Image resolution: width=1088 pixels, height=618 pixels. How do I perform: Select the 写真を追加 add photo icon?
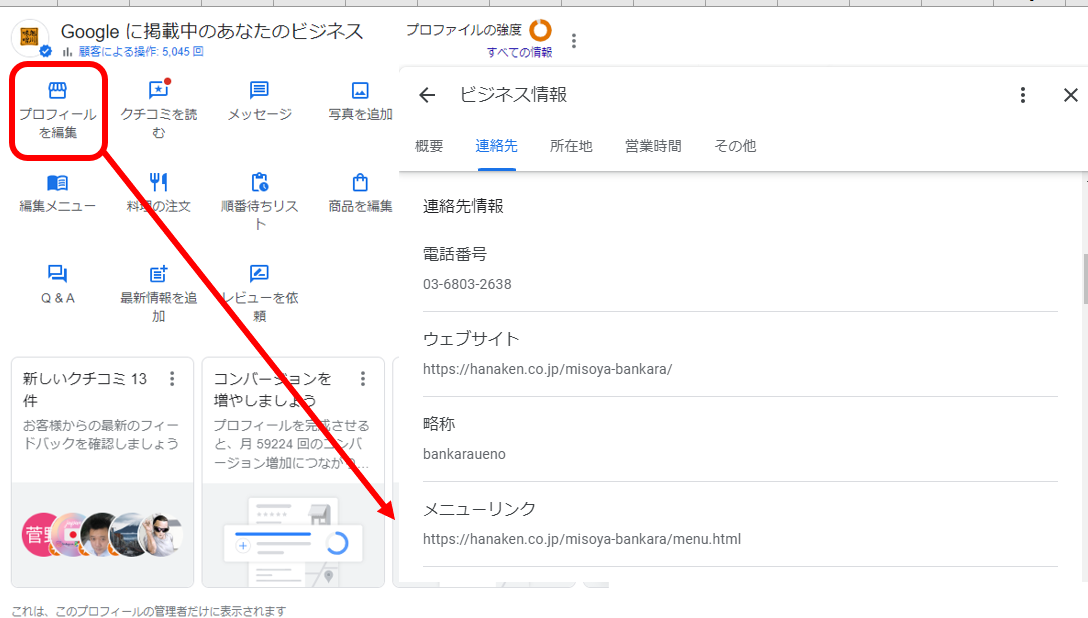[x=360, y=90]
